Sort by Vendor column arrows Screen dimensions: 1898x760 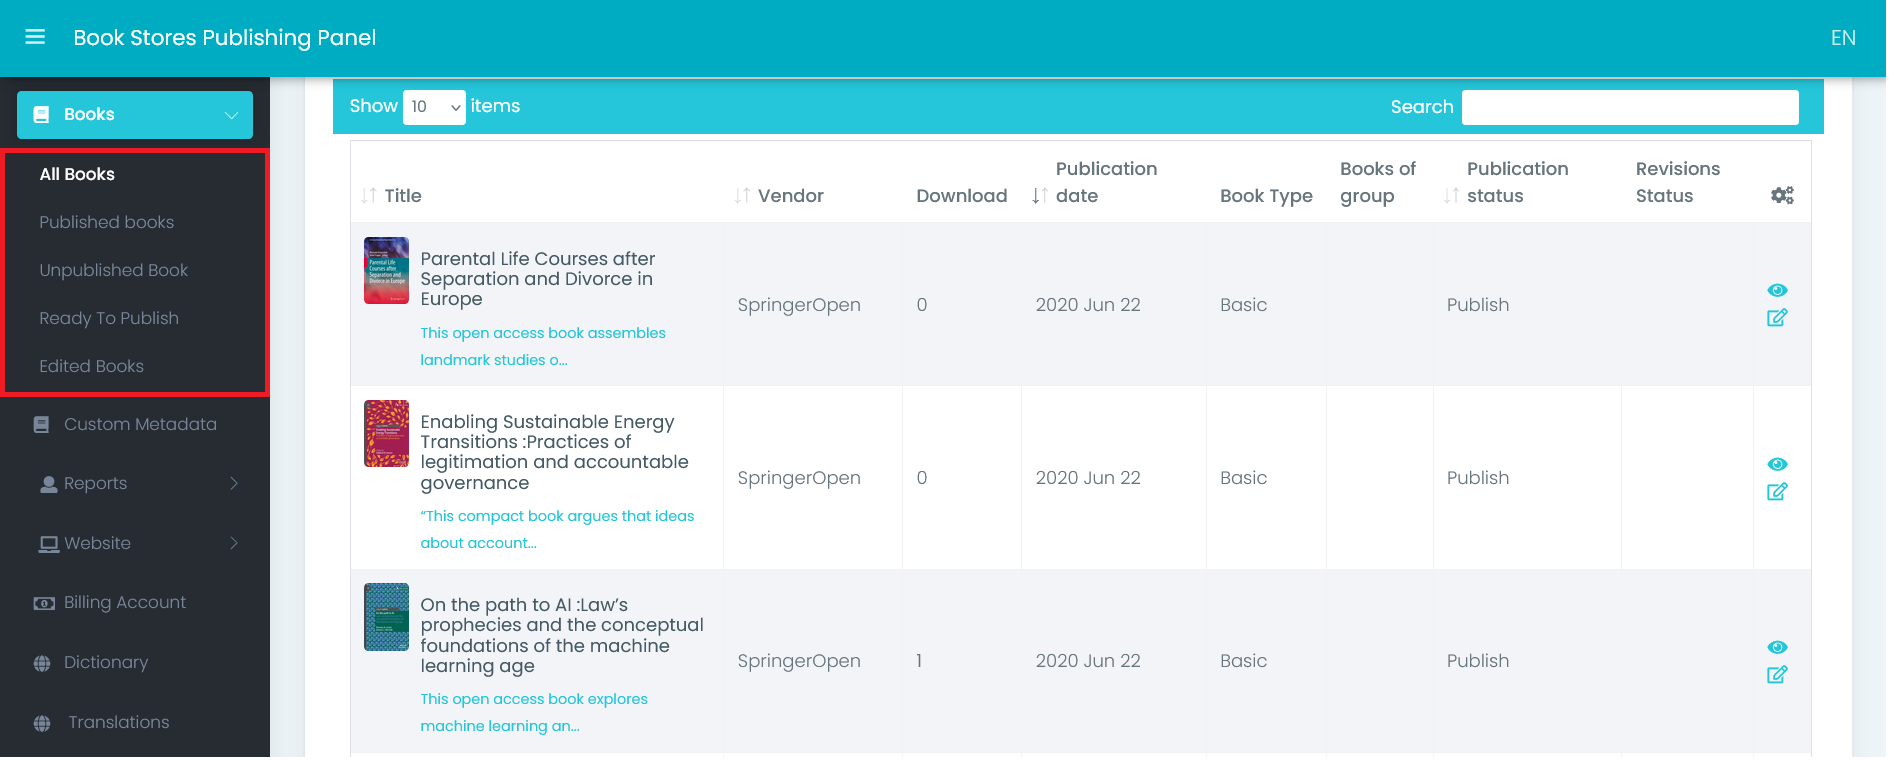click(x=742, y=196)
